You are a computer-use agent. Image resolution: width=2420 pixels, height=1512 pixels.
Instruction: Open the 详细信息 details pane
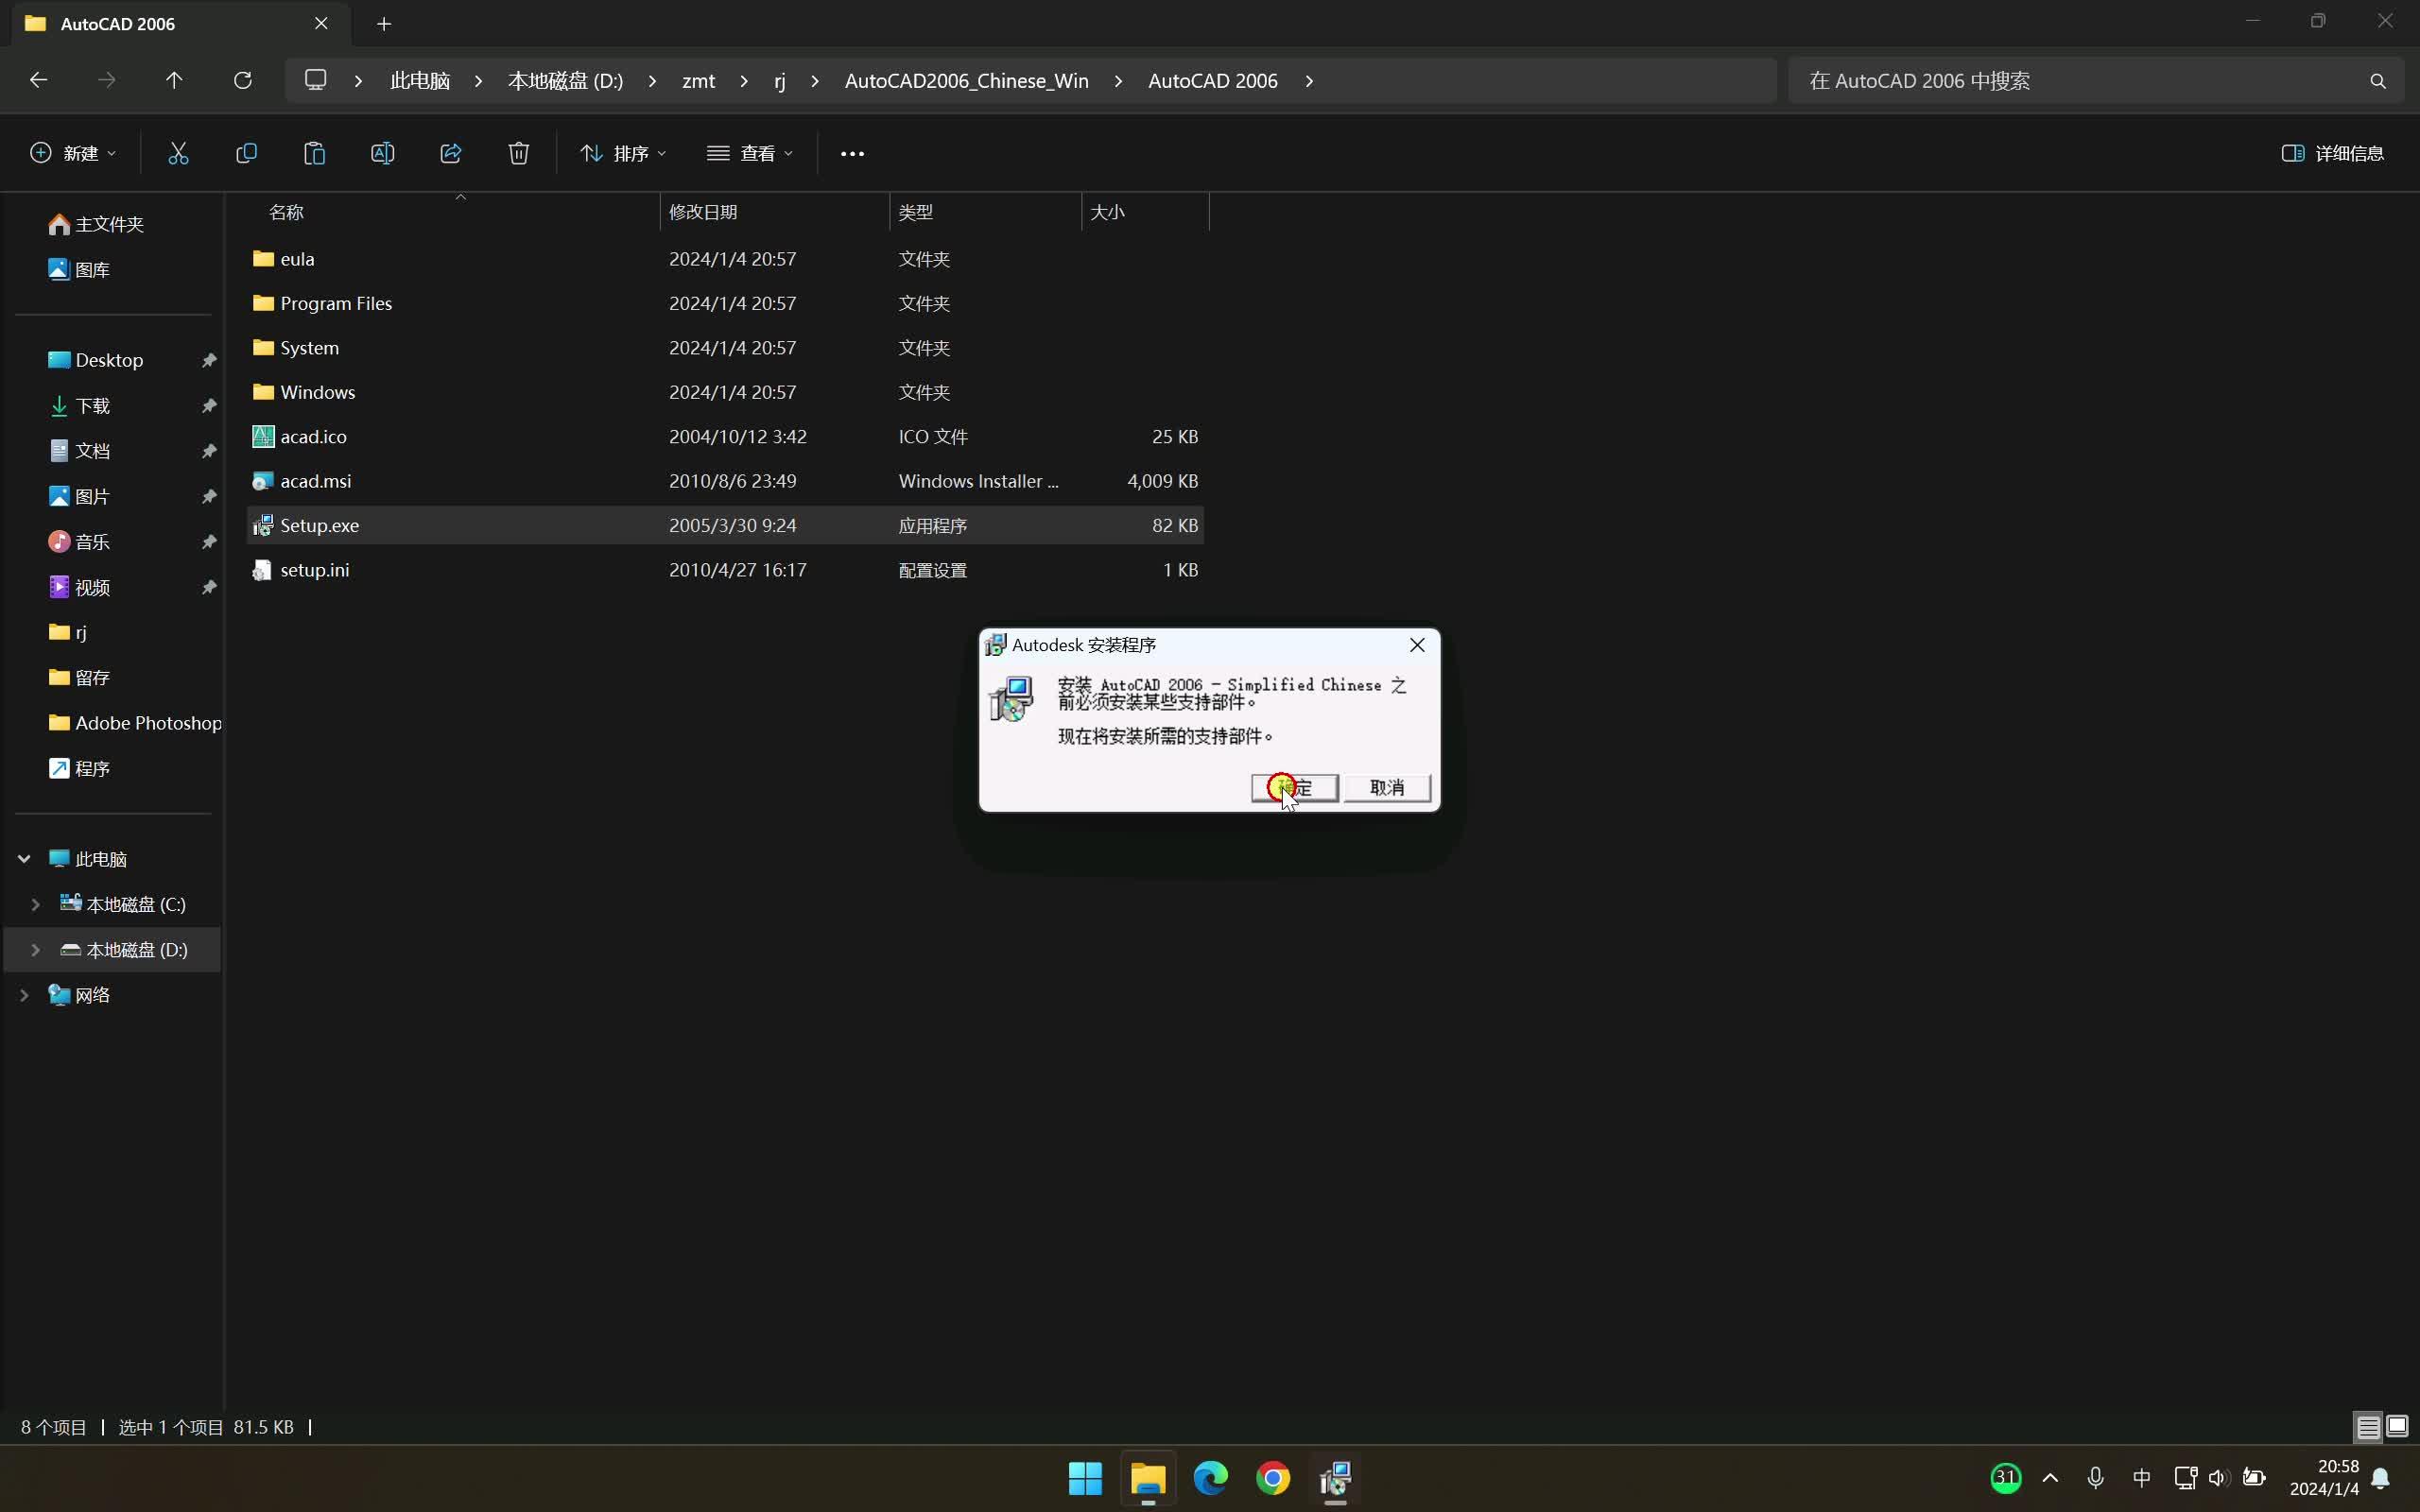pyautogui.click(x=2334, y=152)
